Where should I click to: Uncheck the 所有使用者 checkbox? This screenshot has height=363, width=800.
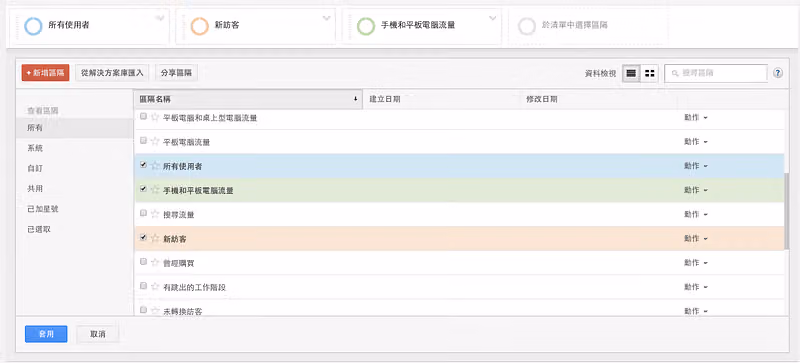143,165
